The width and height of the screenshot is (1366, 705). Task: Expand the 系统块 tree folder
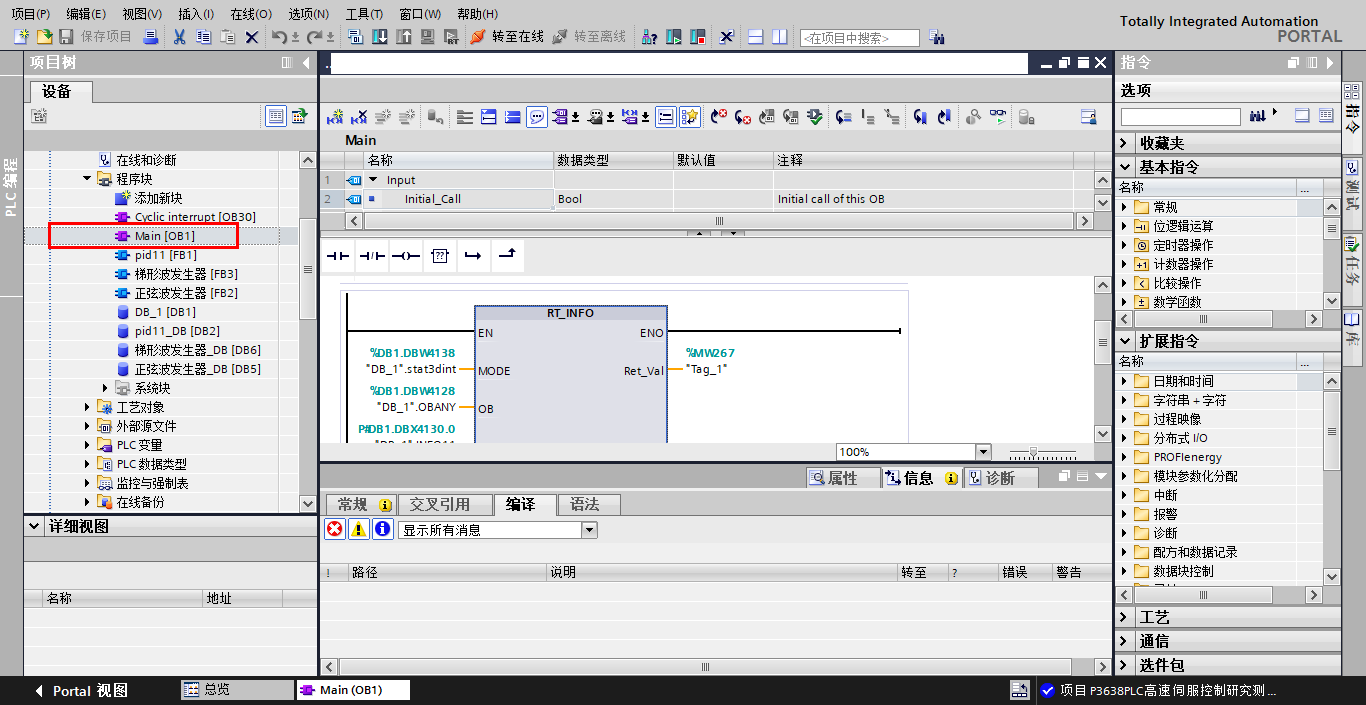106,388
